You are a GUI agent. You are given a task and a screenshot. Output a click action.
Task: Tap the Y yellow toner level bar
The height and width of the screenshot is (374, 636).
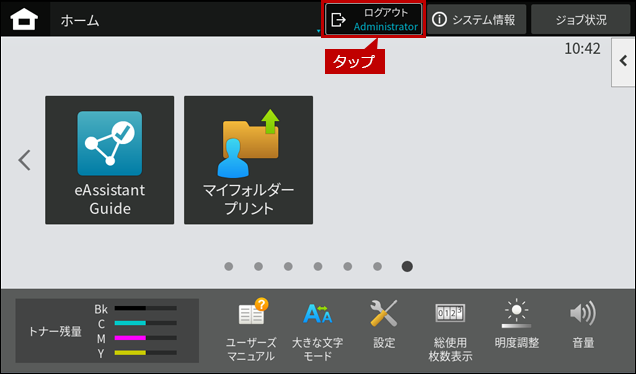coord(146,353)
